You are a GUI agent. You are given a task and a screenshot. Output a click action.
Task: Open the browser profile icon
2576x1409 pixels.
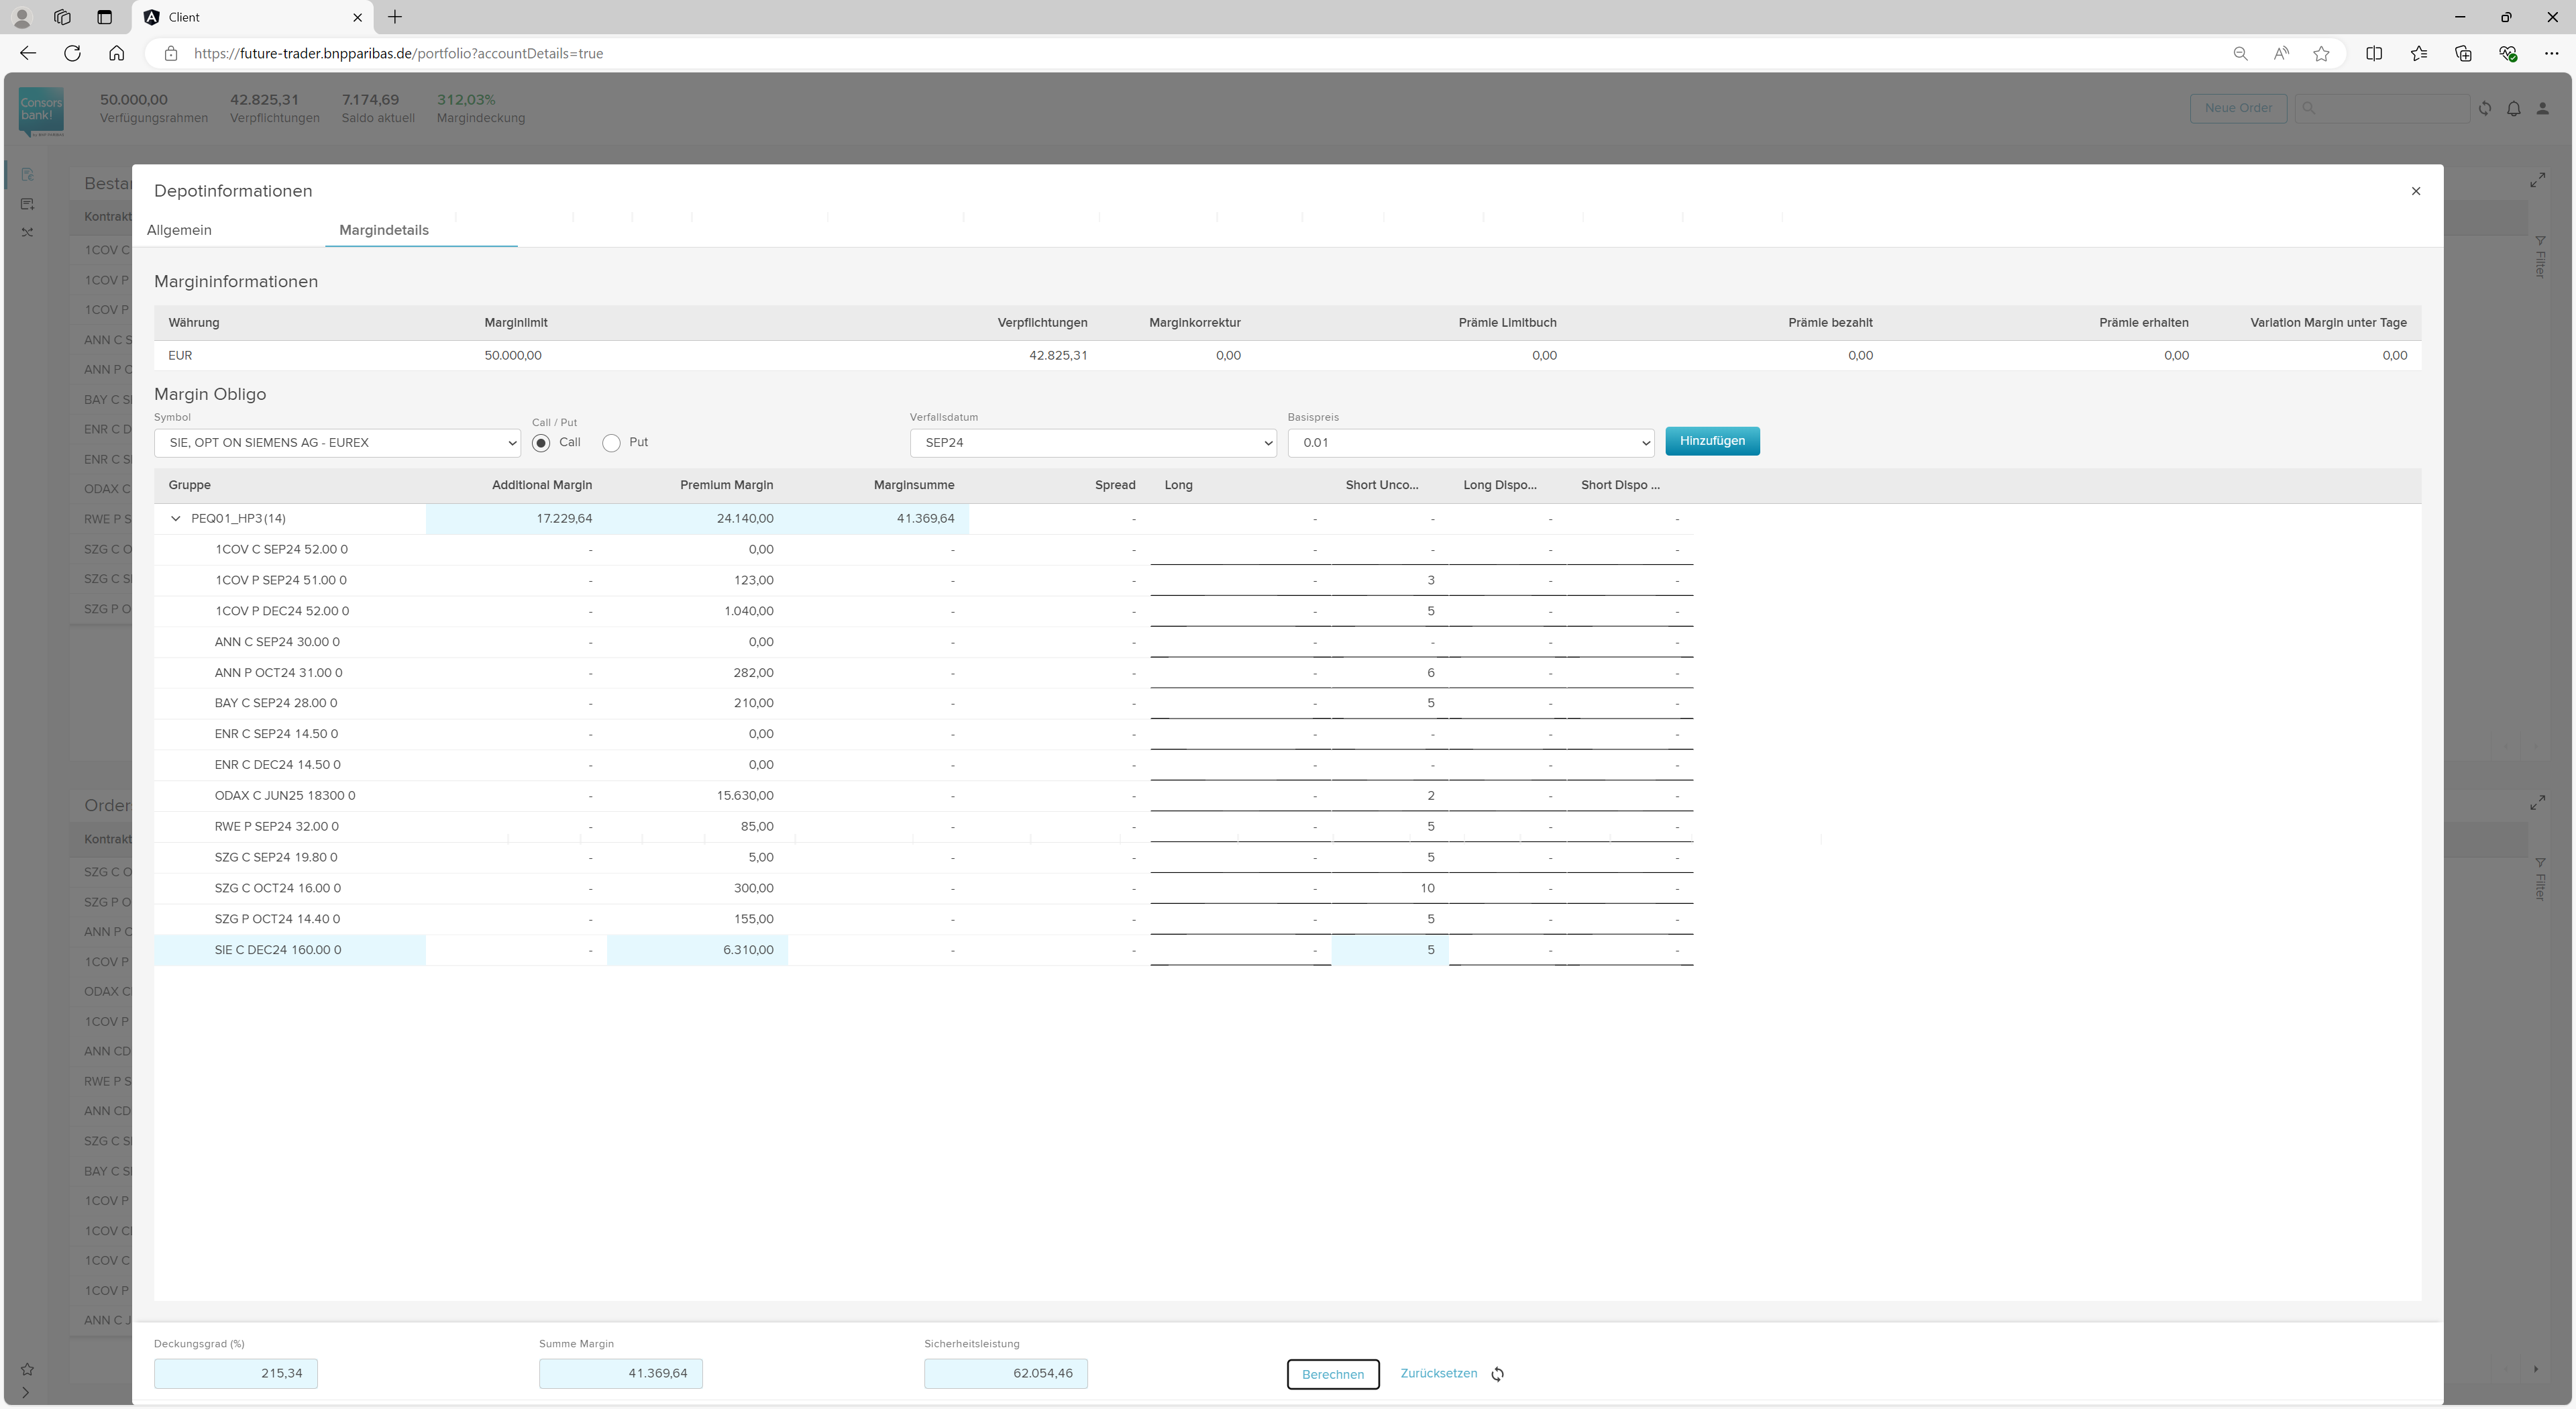pos(22,17)
